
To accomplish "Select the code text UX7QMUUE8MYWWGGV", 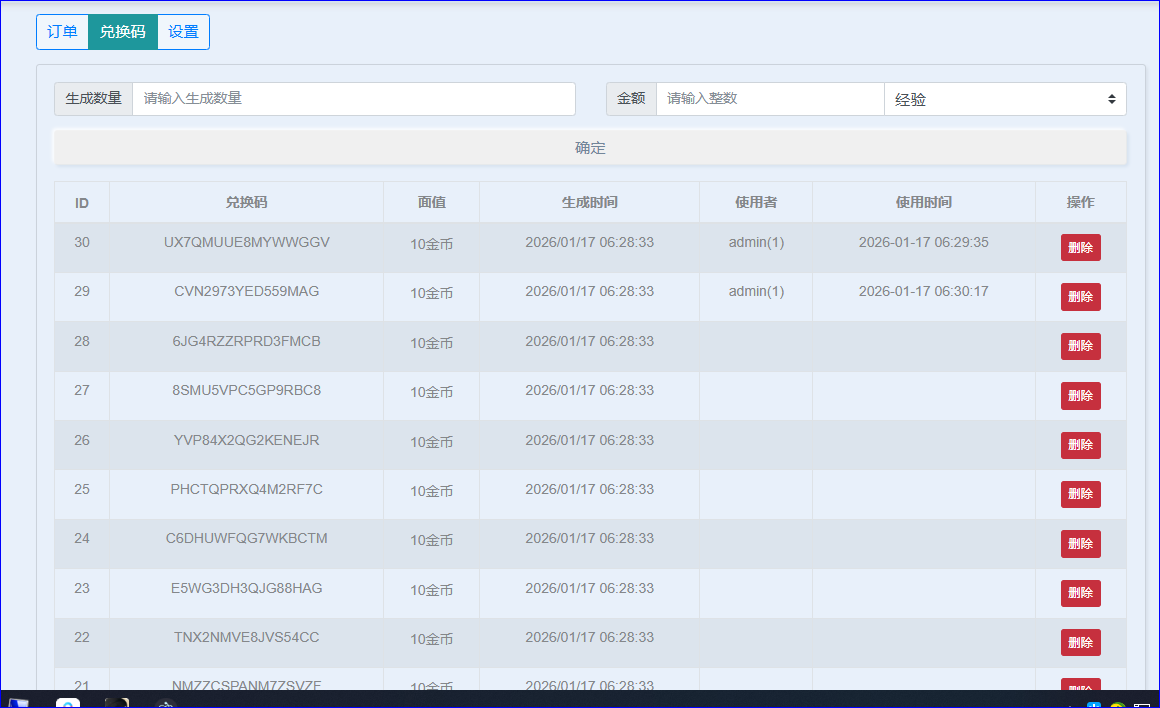I will [246, 242].
